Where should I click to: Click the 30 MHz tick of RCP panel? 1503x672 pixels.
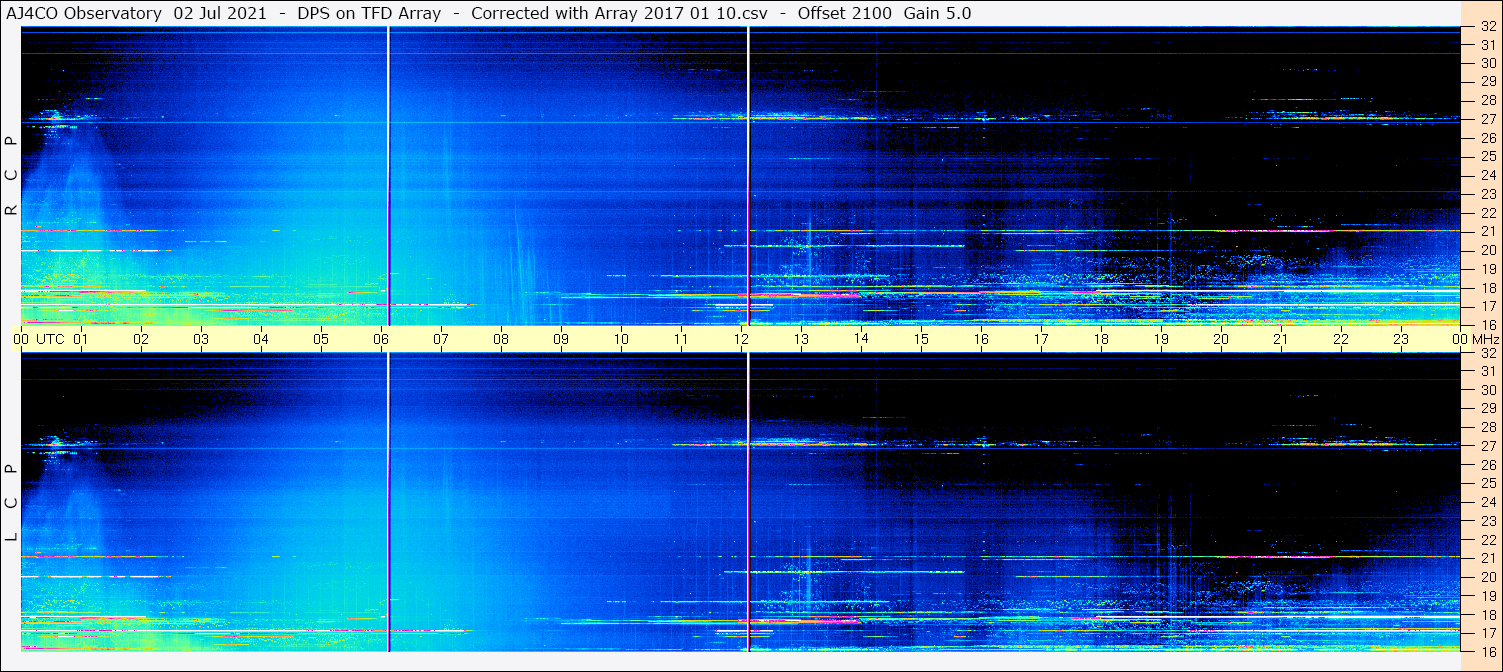pyautogui.click(x=1487, y=63)
